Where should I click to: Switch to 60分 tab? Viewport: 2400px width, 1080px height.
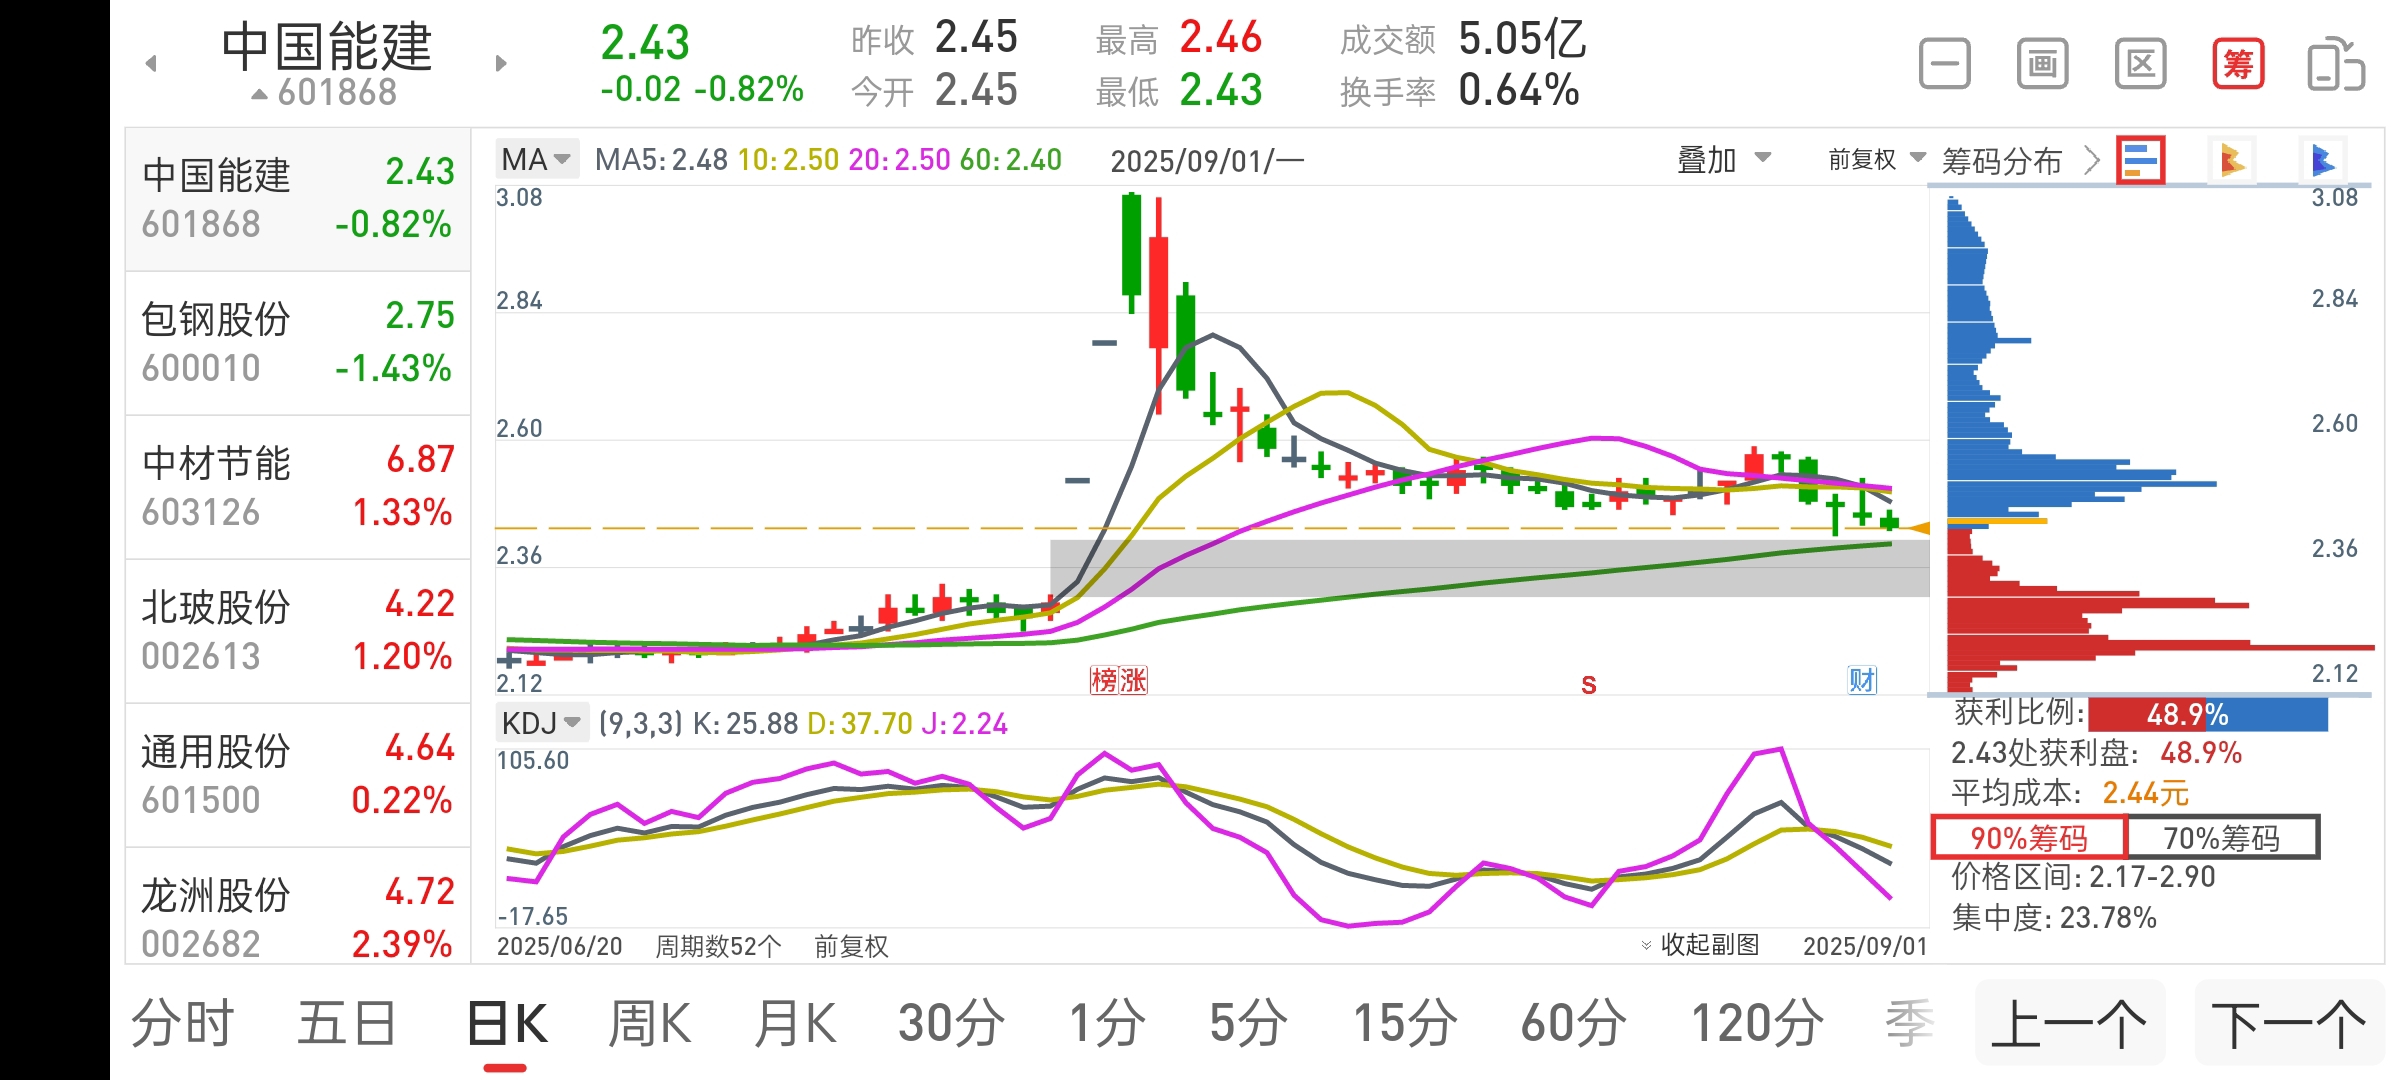pos(1573,1024)
